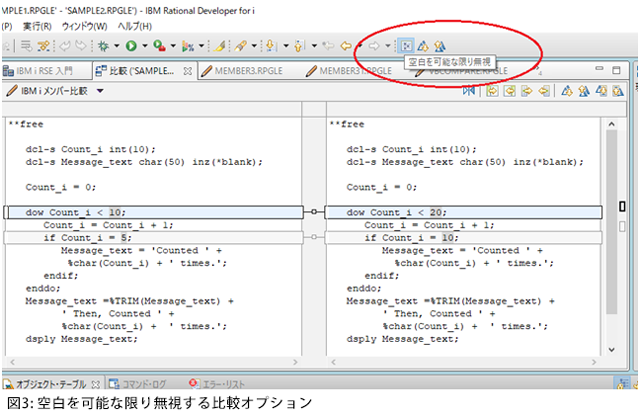Image resolution: width=640 pixels, height=415 pixels.
Task: Click the black overview ruler difference marker
Action: point(622,206)
